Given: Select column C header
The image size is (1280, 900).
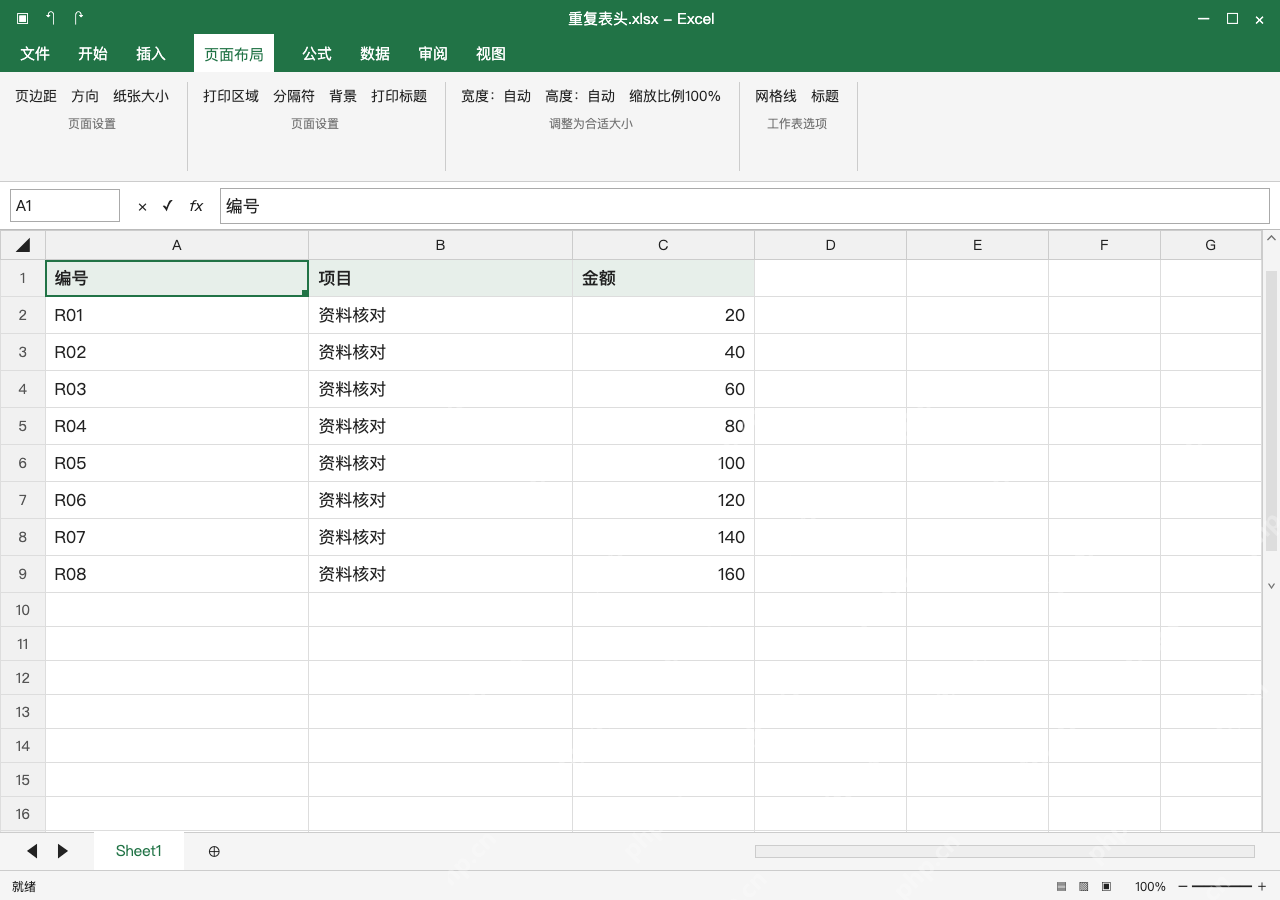Looking at the screenshot, I should 663,245.
